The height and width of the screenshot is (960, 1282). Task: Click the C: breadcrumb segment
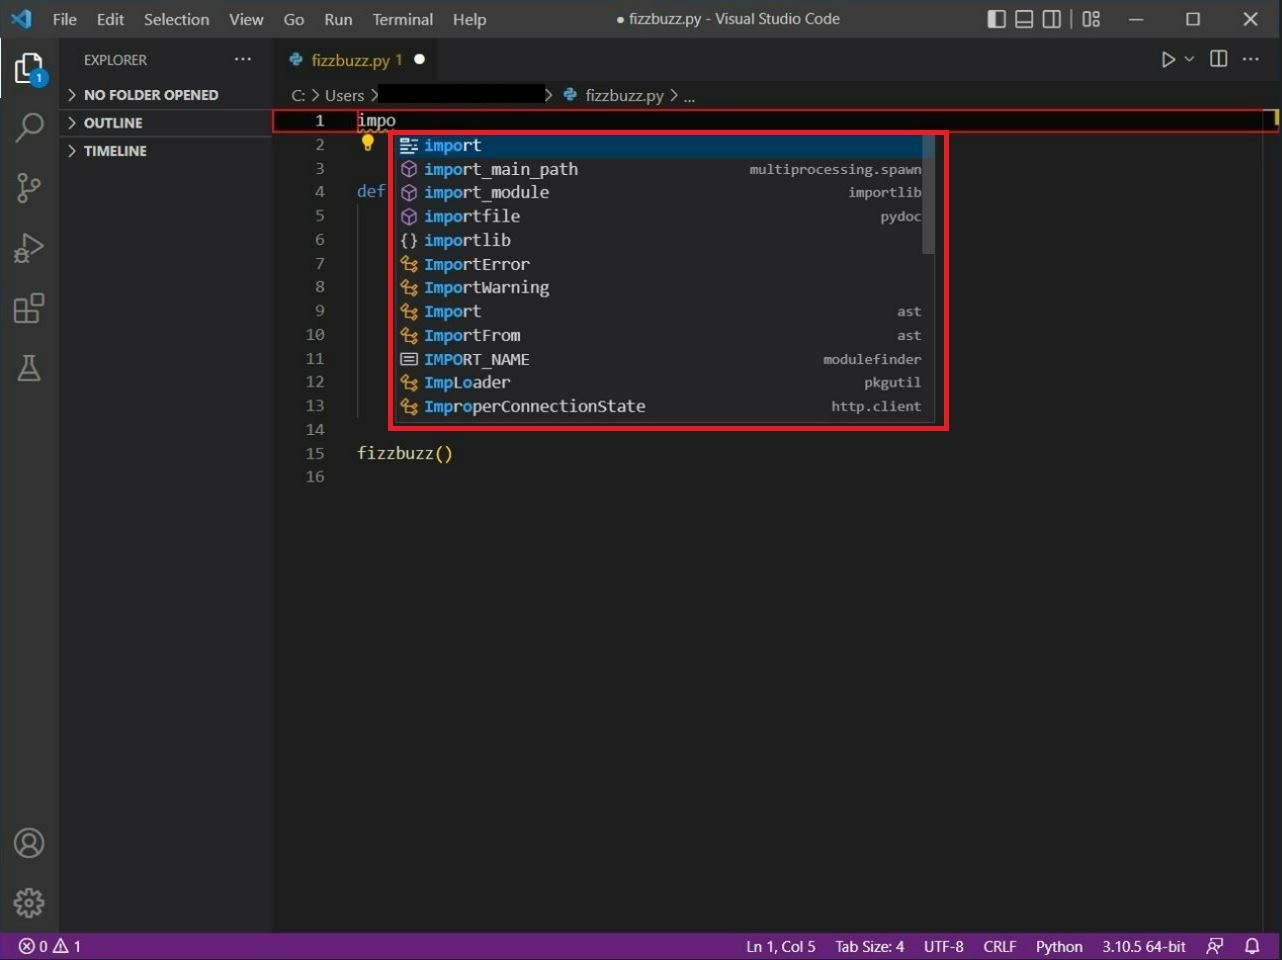click(x=298, y=95)
